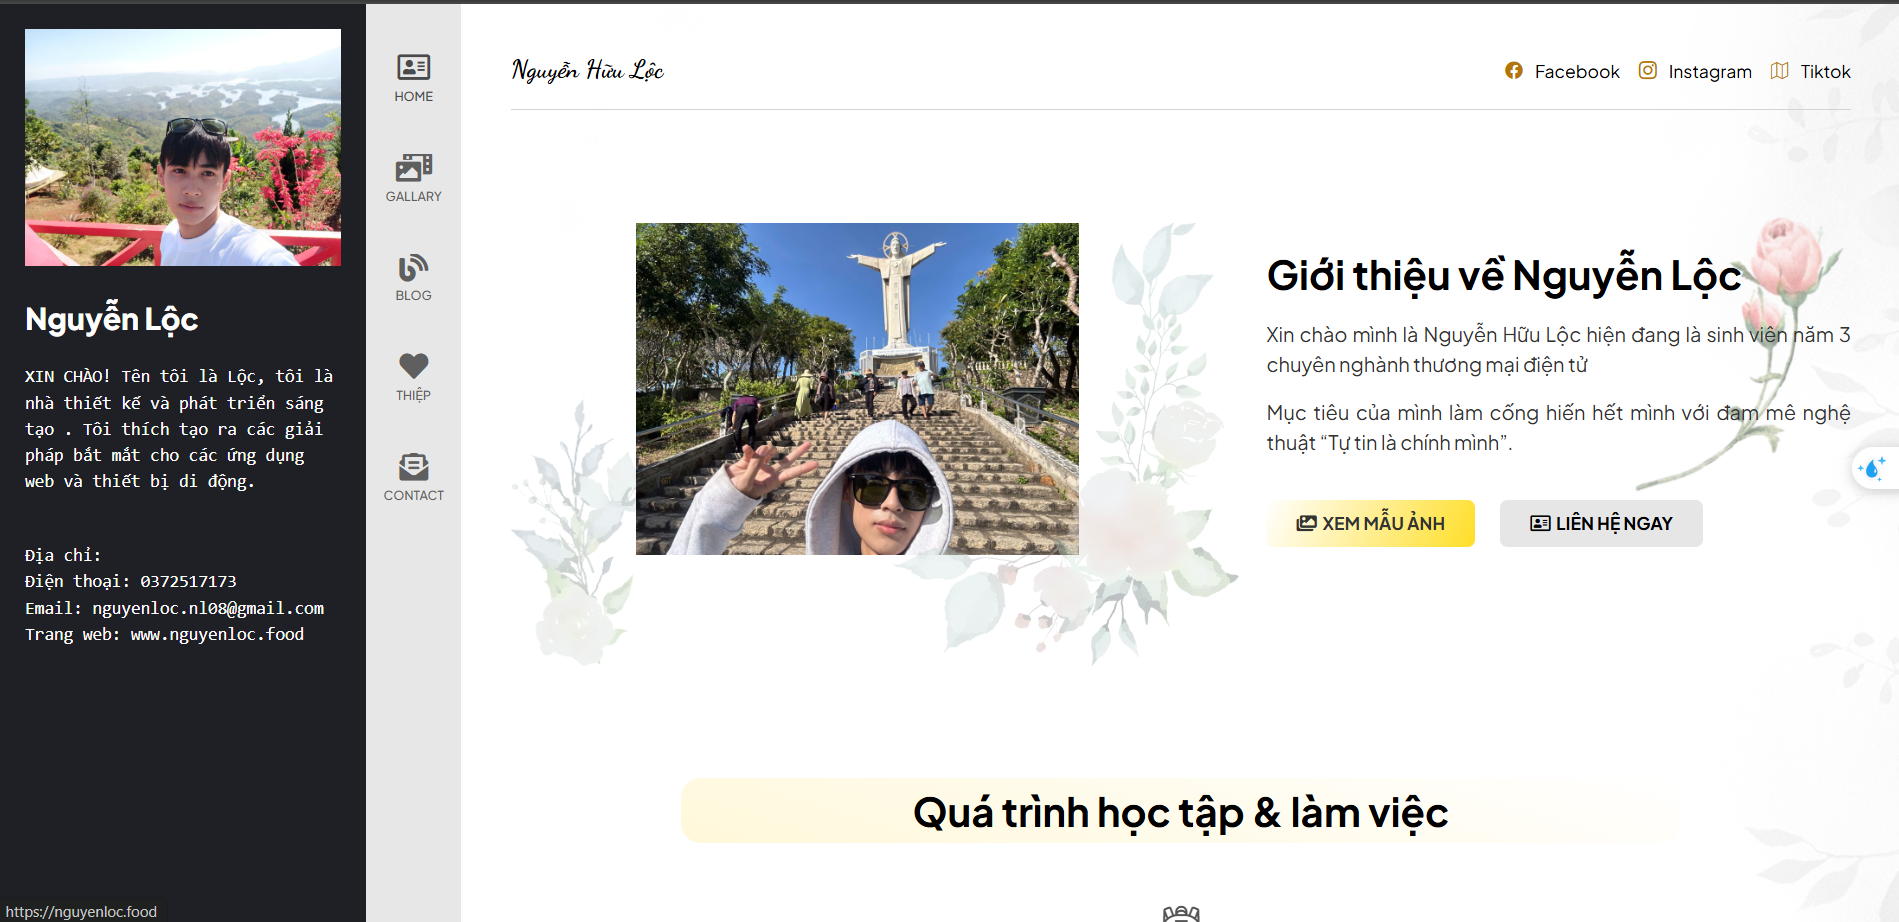Viewport: 1899px width, 922px height.
Task: Click the photo icon inside the XEM MẪU ẢNH button
Action: pyautogui.click(x=1305, y=522)
